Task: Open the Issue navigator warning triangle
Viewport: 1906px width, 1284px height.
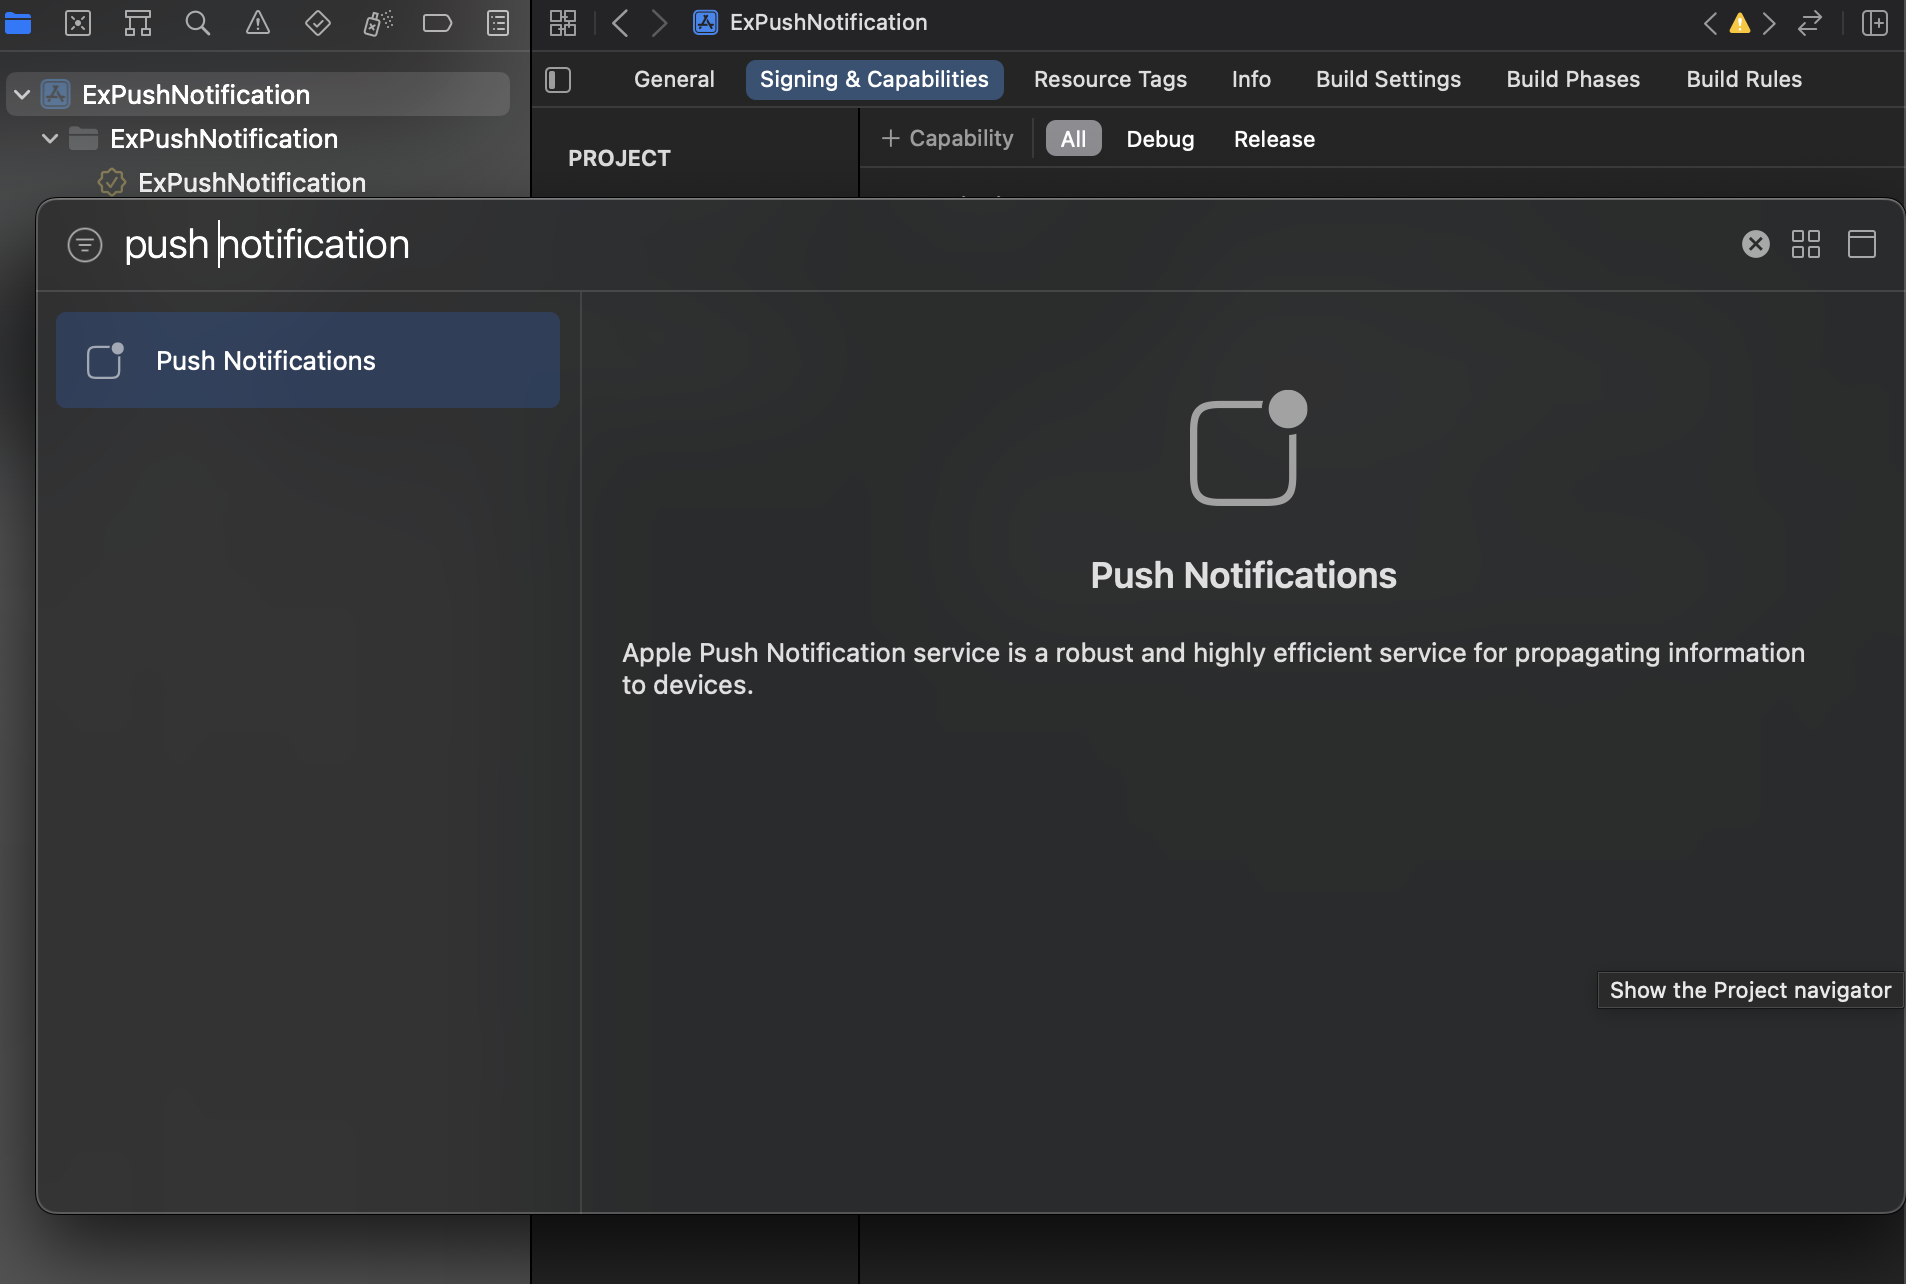Action: (x=258, y=23)
